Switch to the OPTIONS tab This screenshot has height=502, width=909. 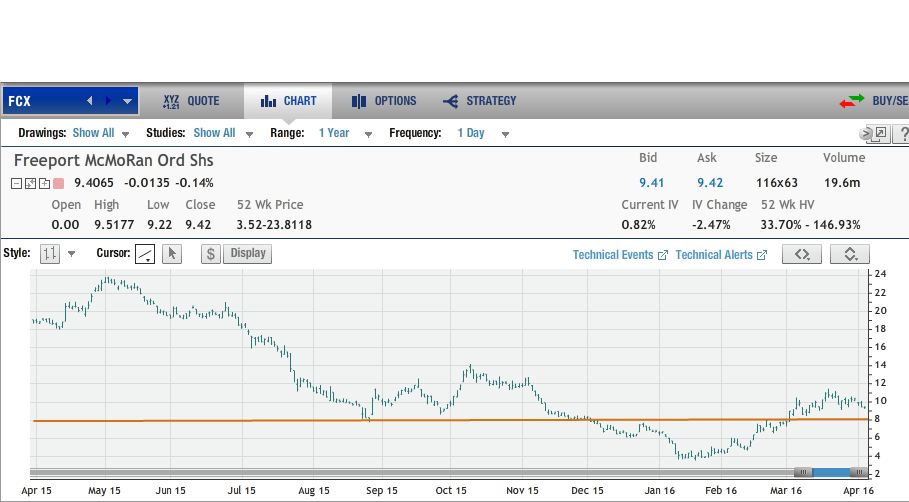tap(384, 101)
